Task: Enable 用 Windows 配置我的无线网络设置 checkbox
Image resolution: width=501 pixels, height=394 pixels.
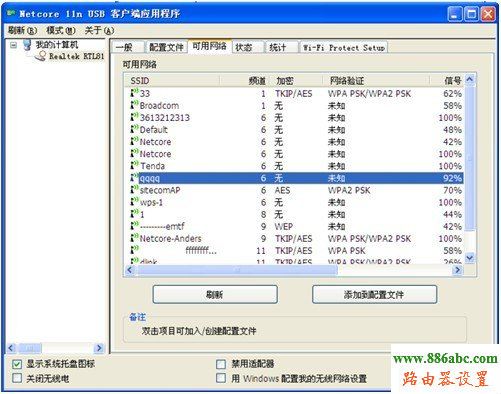Action: click(221, 378)
